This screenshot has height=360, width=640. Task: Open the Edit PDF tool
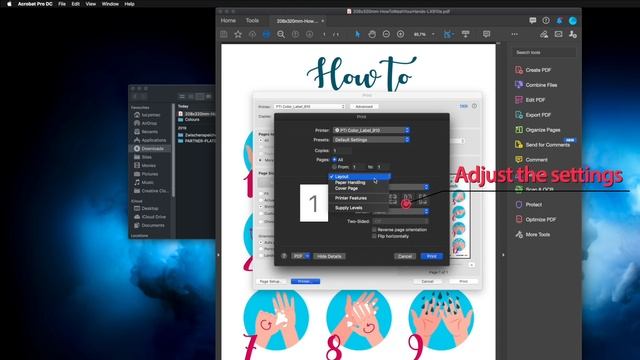point(530,100)
